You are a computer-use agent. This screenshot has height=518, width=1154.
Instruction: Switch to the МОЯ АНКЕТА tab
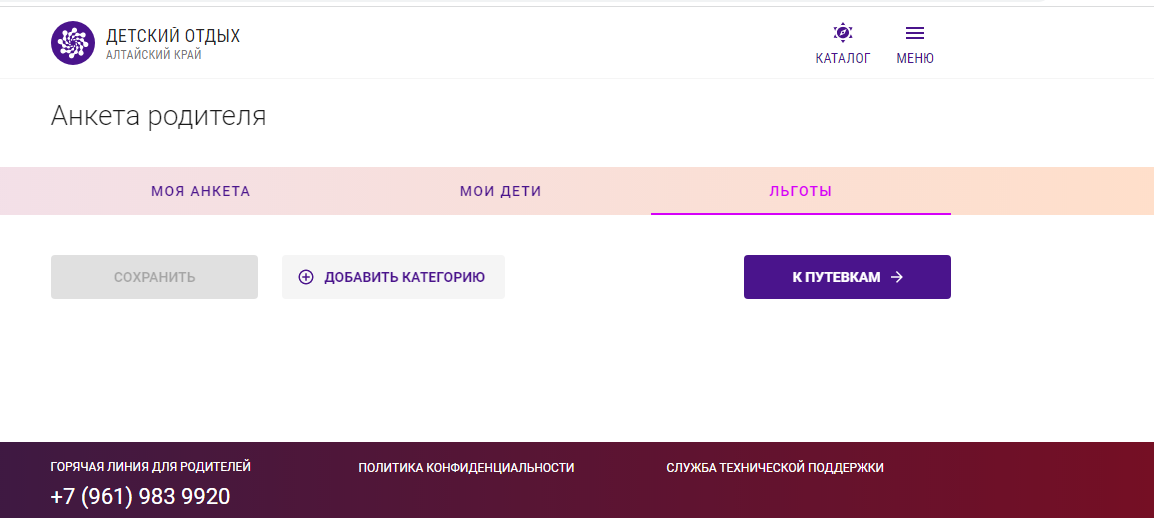pyautogui.click(x=201, y=191)
